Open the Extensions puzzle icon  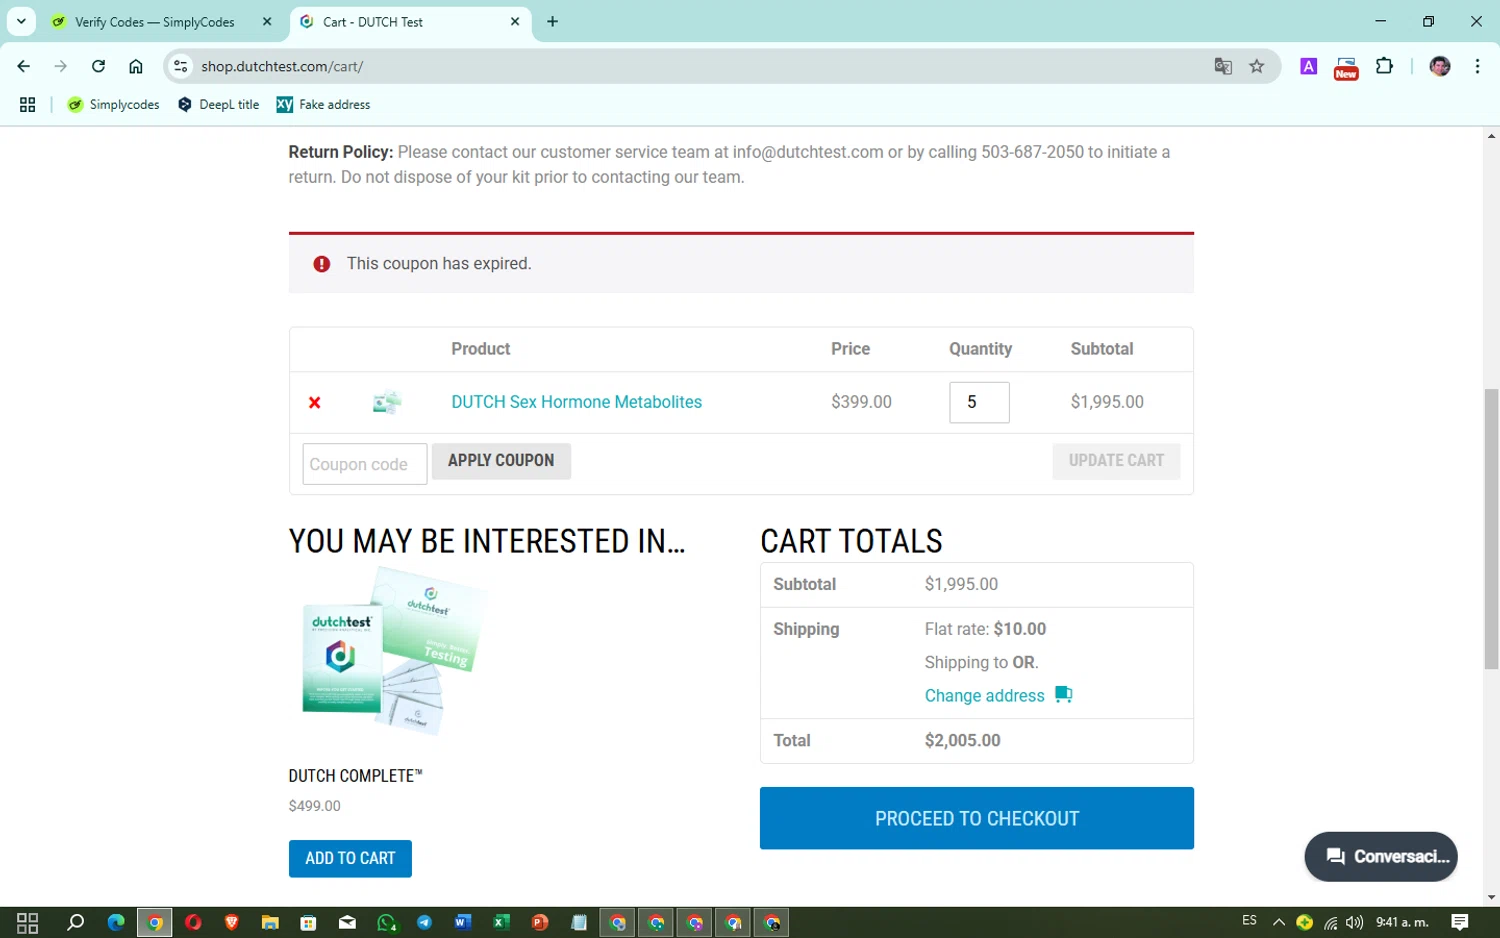1384,66
